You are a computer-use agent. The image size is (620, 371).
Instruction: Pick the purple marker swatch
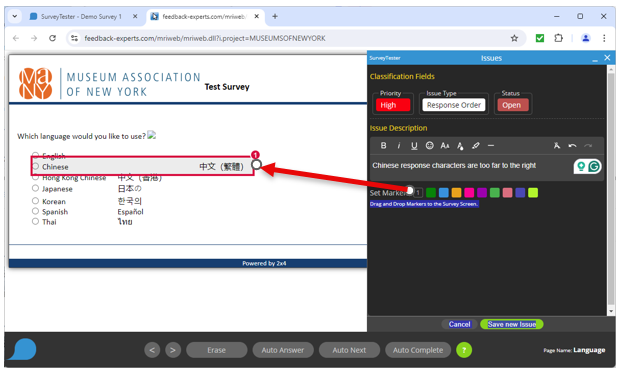[482, 193]
